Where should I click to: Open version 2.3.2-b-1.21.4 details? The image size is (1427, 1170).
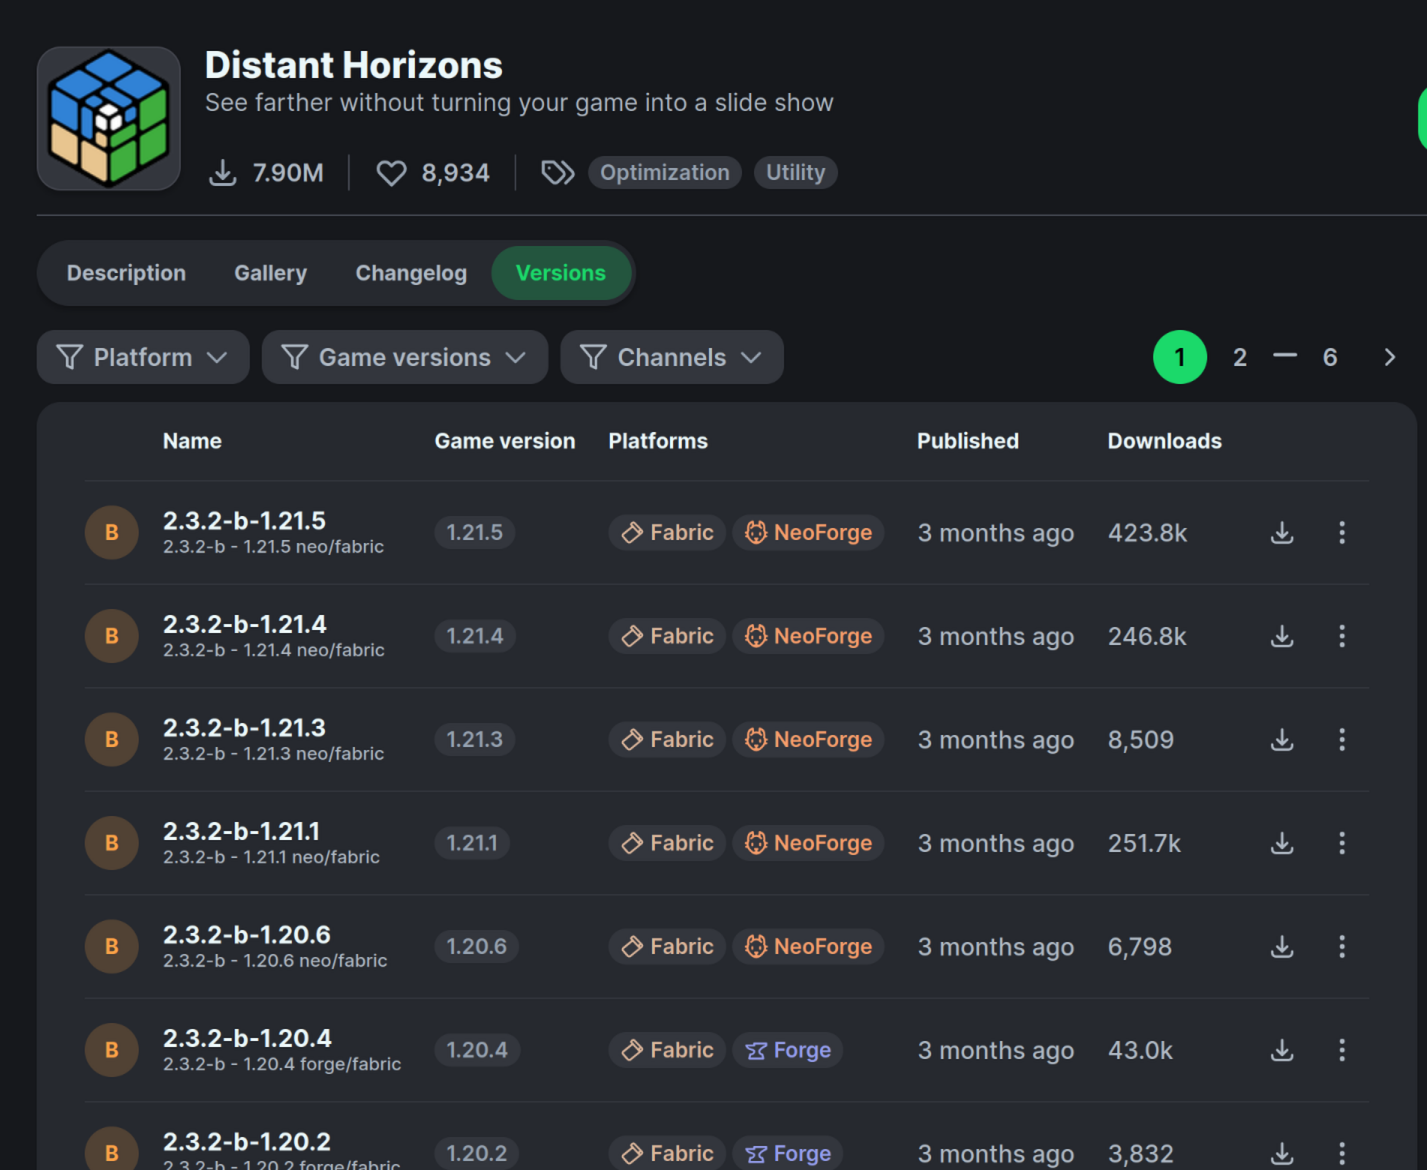click(244, 624)
